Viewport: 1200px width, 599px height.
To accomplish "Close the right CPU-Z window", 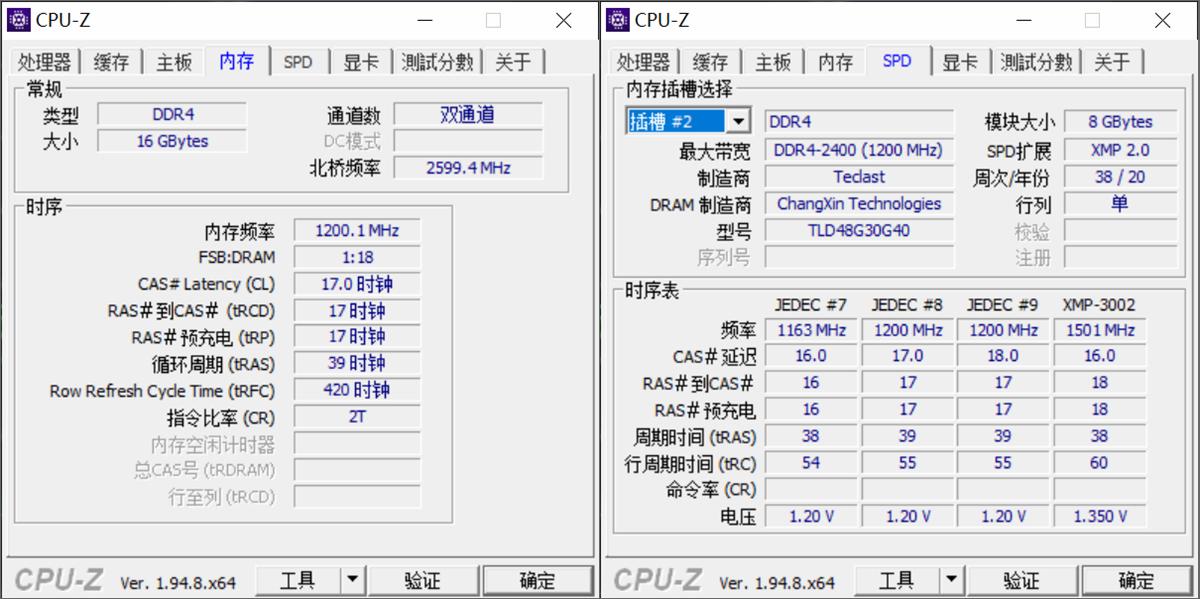I will click(x=1163, y=20).
